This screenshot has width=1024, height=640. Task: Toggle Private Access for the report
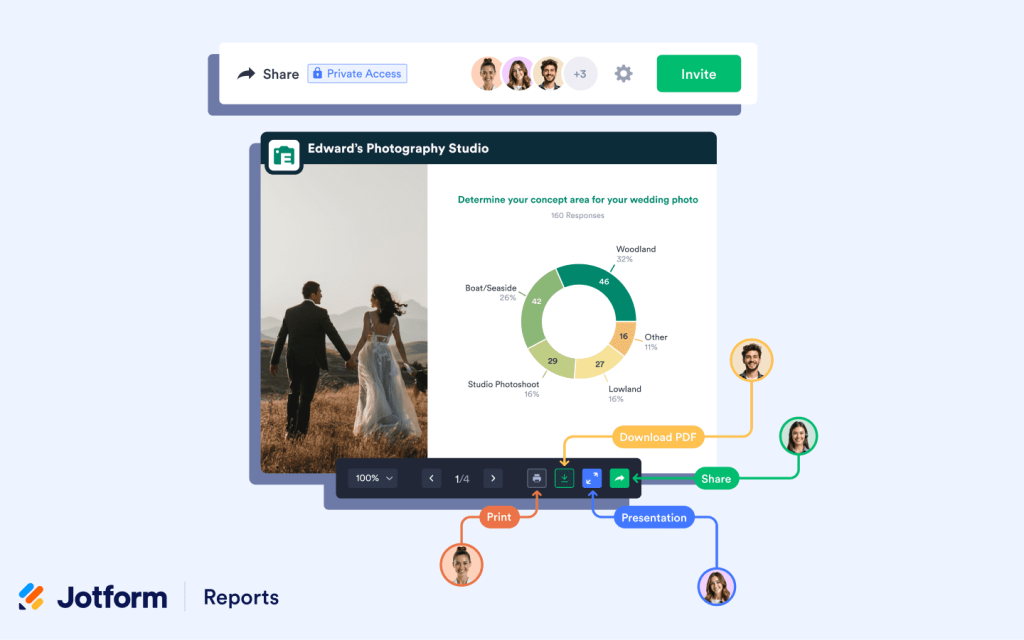[x=357, y=73]
